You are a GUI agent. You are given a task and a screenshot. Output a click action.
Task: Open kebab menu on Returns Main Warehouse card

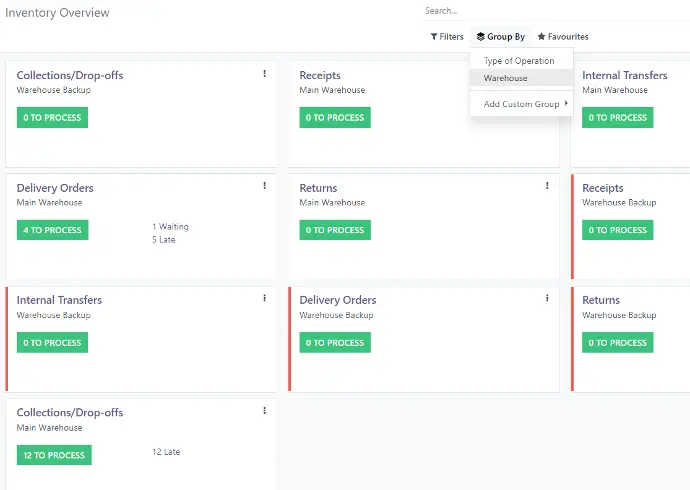click(x=547, y=185)
